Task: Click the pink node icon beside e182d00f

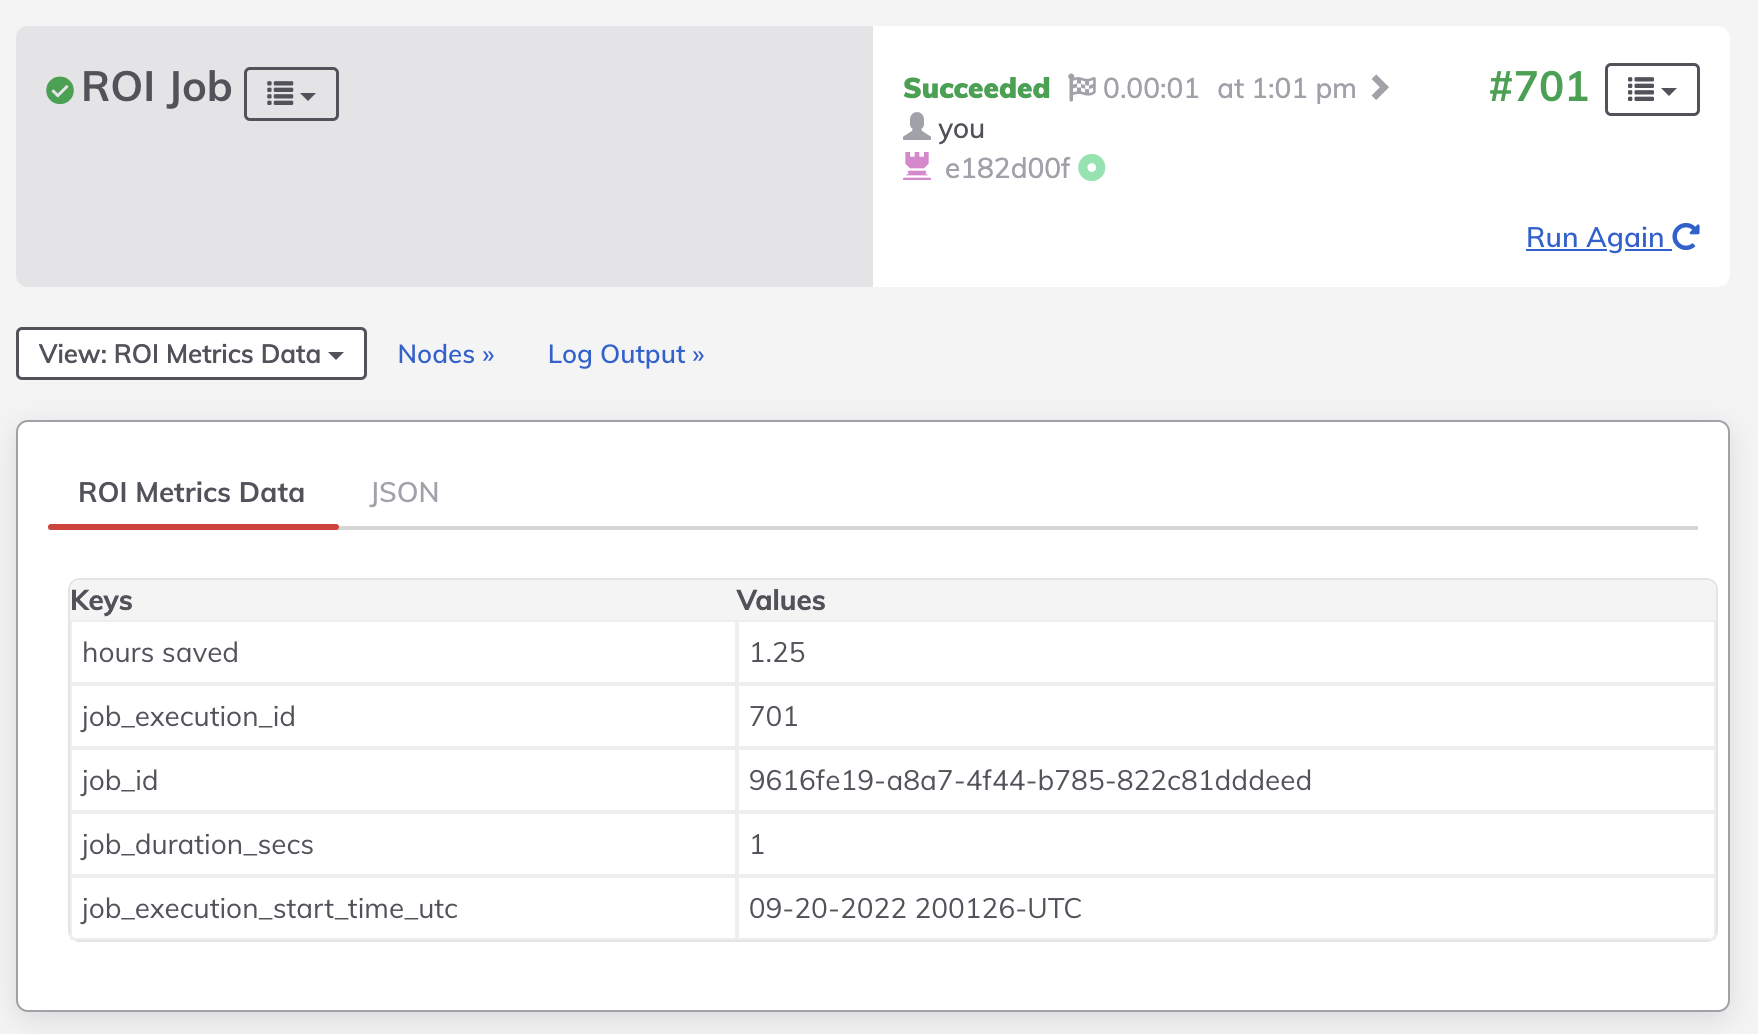Action: [x=916, y=167]
